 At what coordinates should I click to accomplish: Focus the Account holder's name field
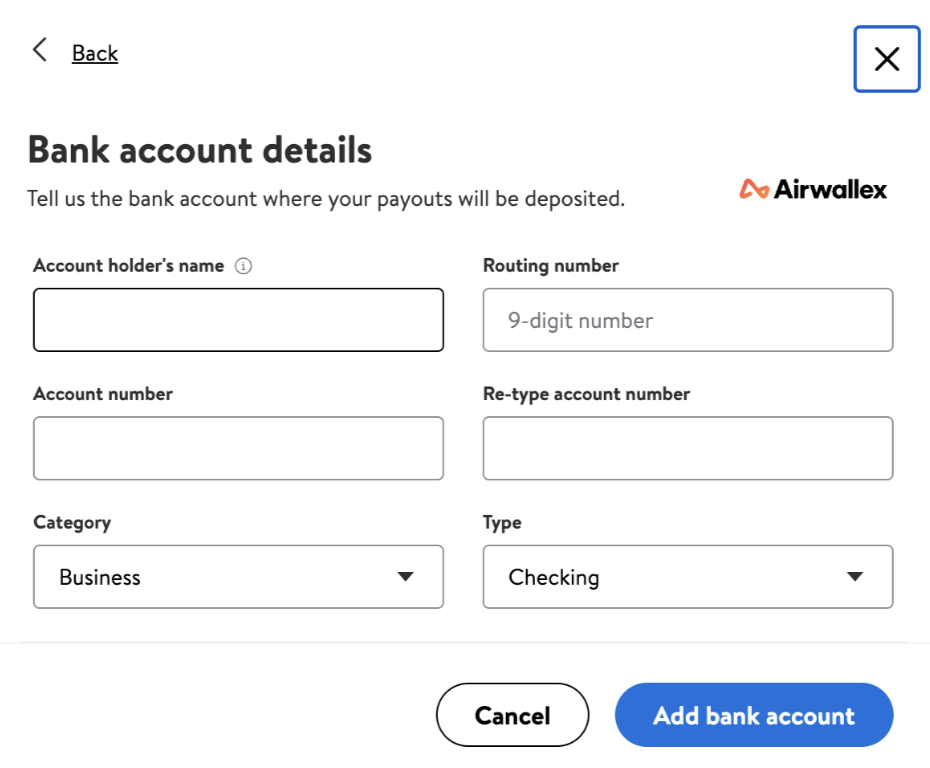(x=238, y=320)
